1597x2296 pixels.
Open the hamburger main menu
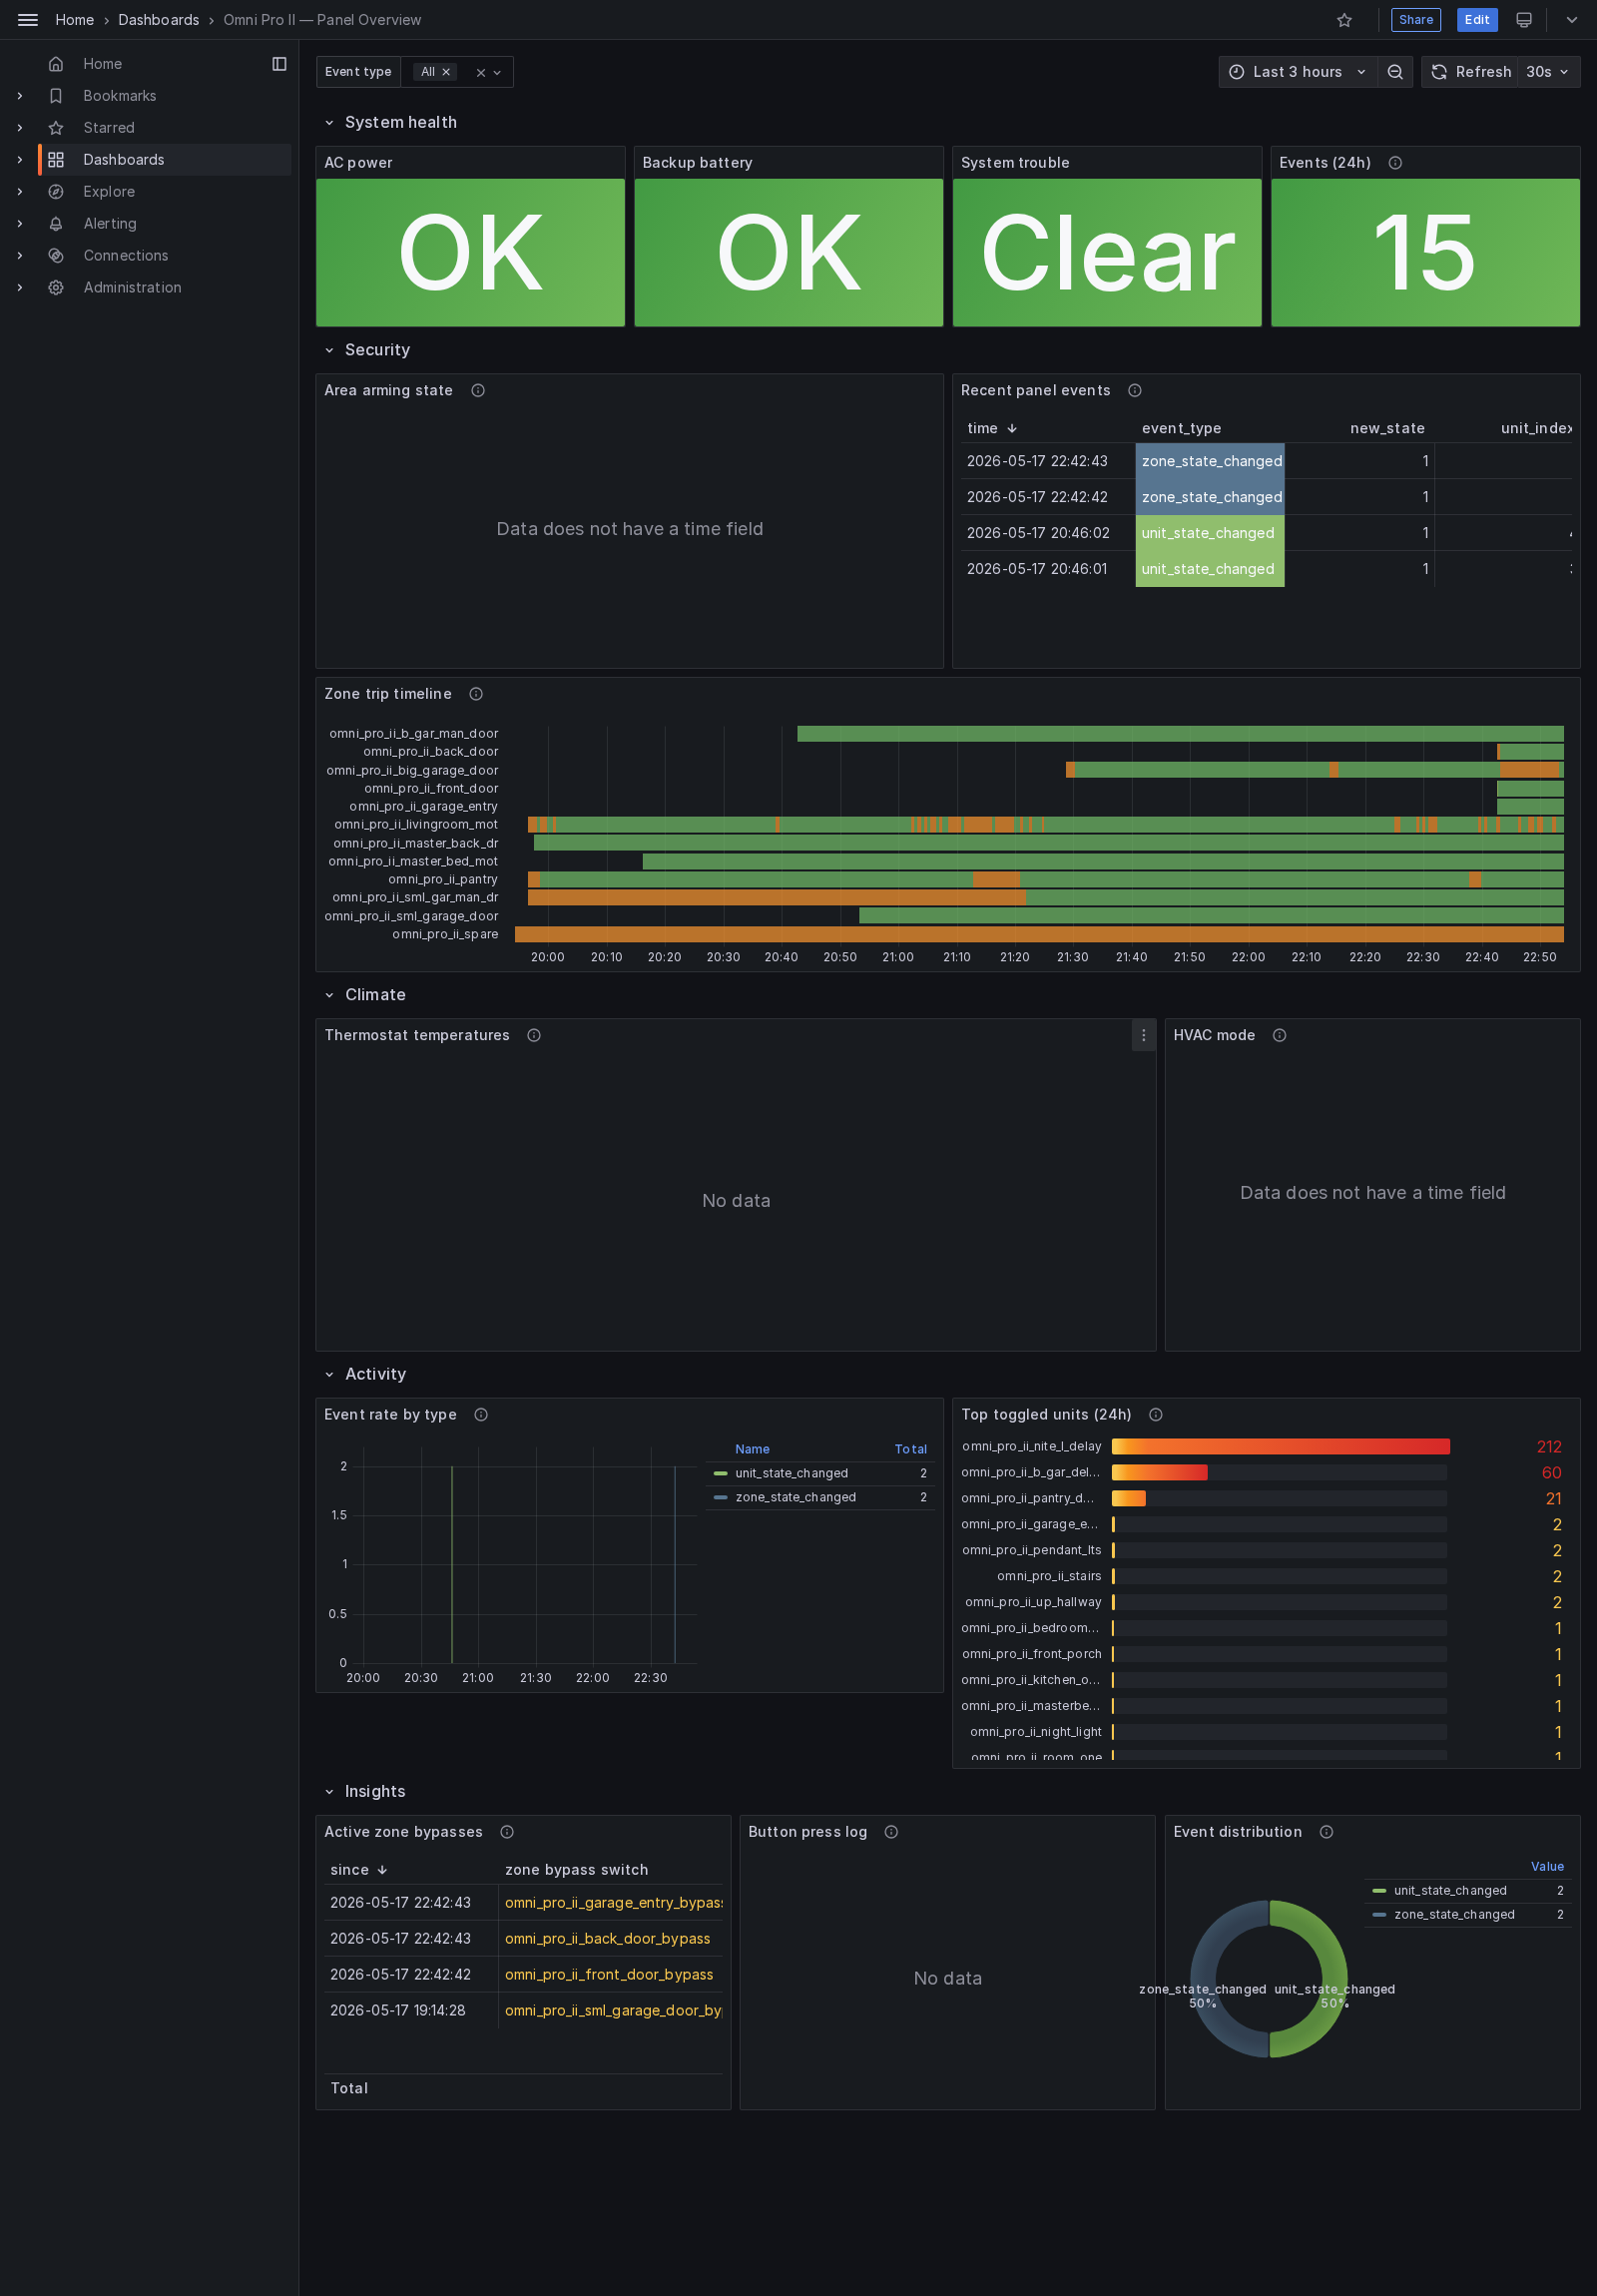pos(28,20)
